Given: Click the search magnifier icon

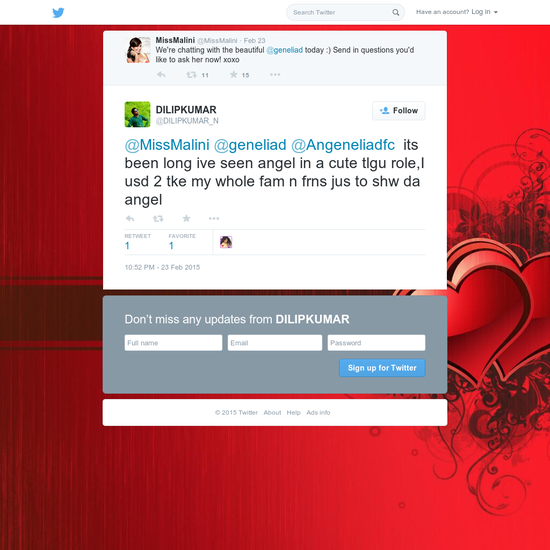Looking at the screenshot, I should (396, 12).
